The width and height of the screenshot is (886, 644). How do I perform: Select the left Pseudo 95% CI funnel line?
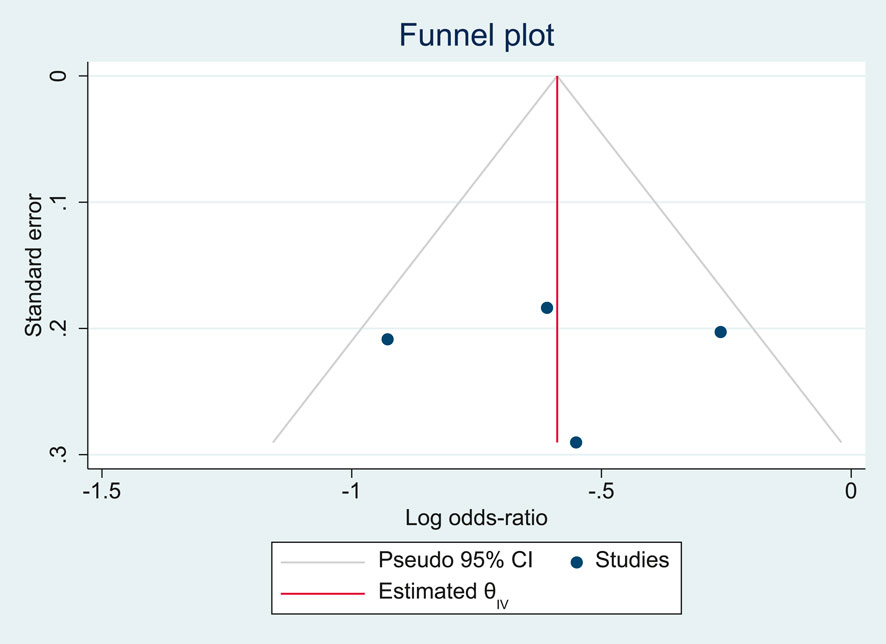415,258
